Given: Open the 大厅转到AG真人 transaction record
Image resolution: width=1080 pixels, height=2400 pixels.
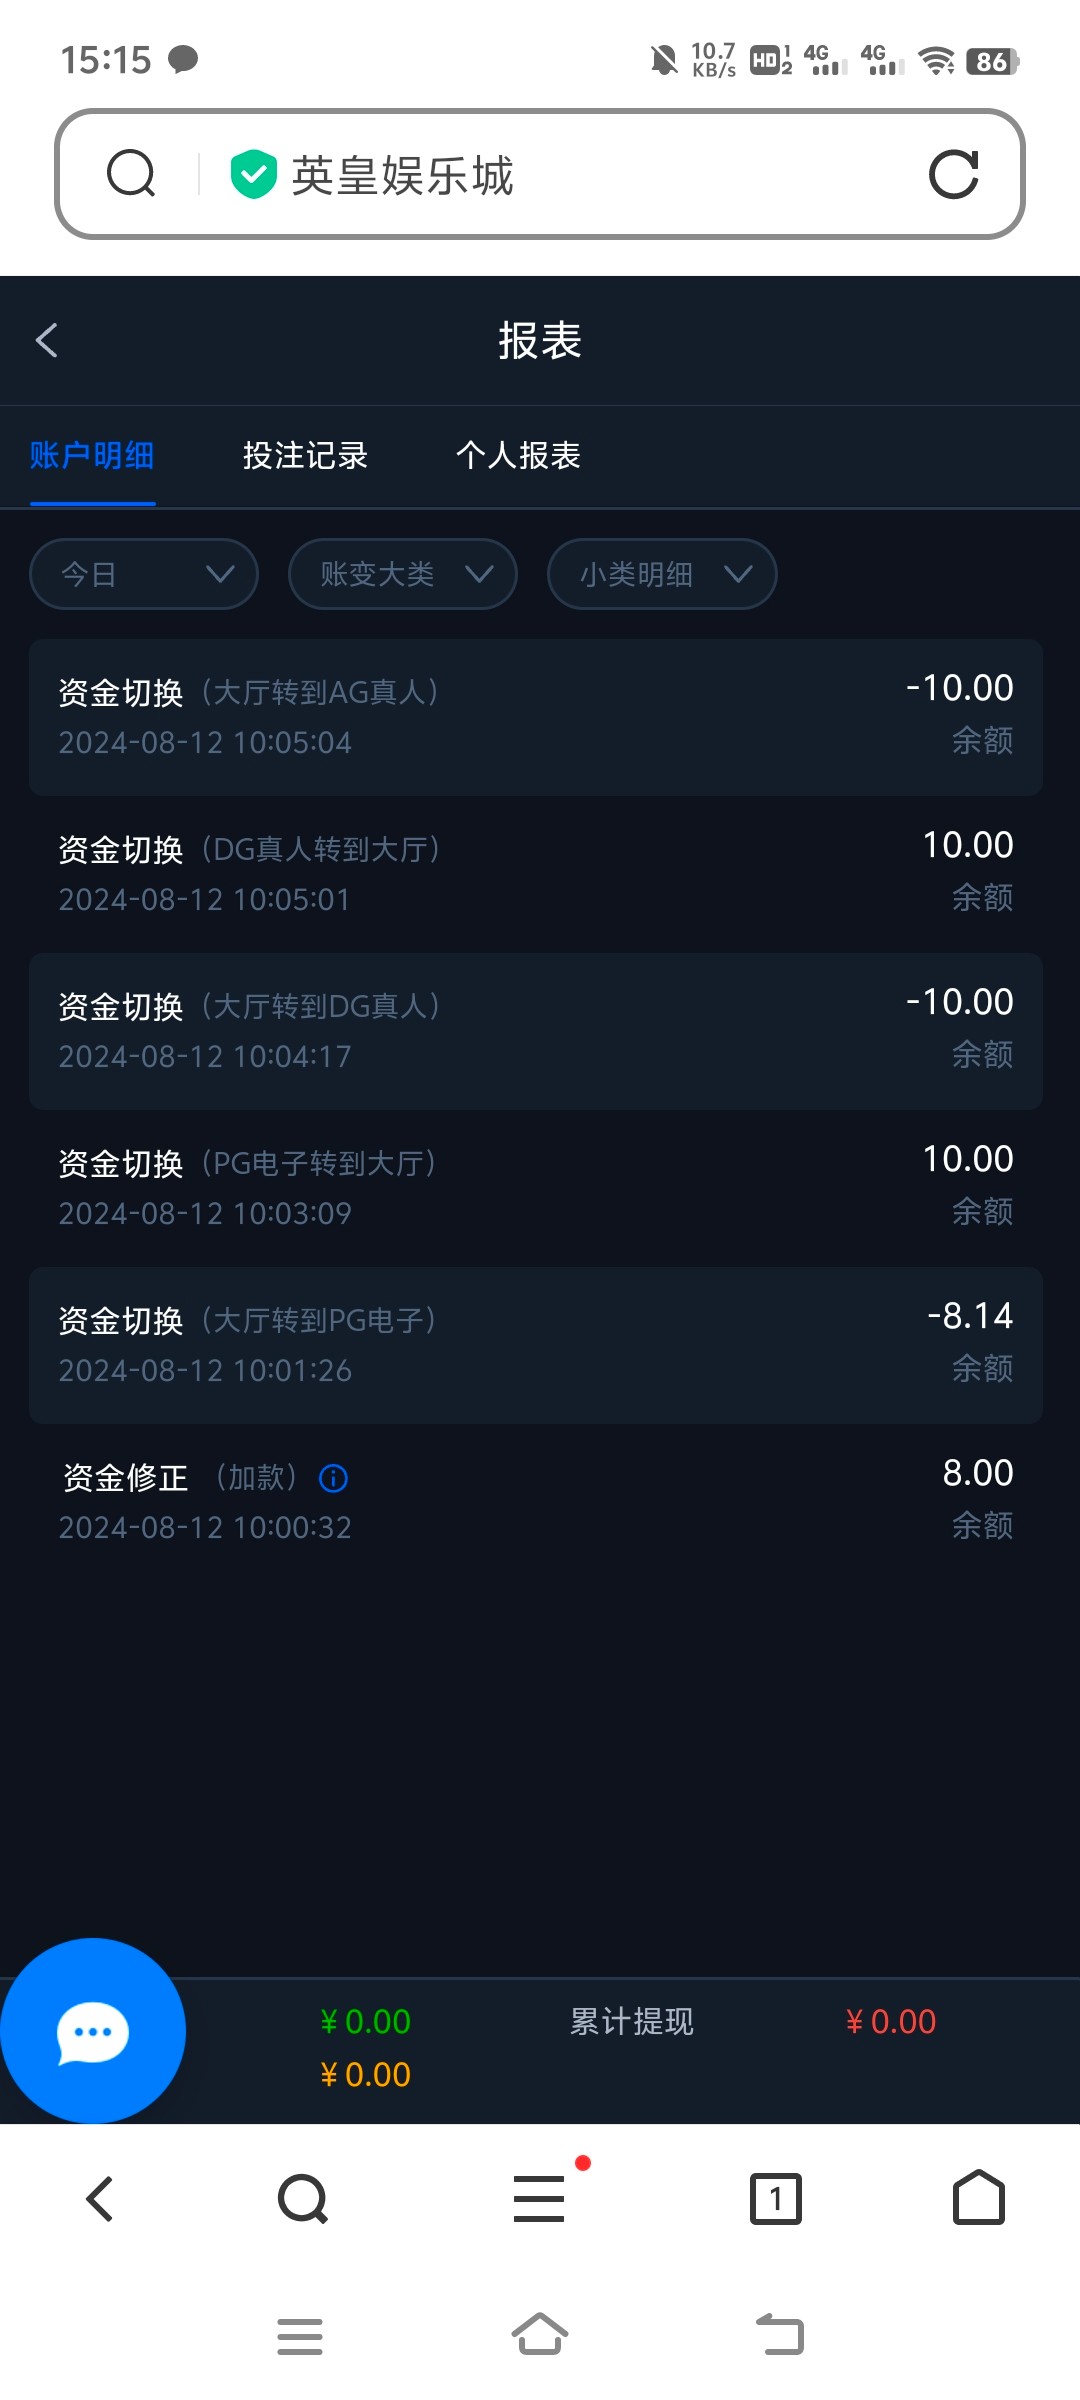Looking at the screenshot, I should point(536,717).
